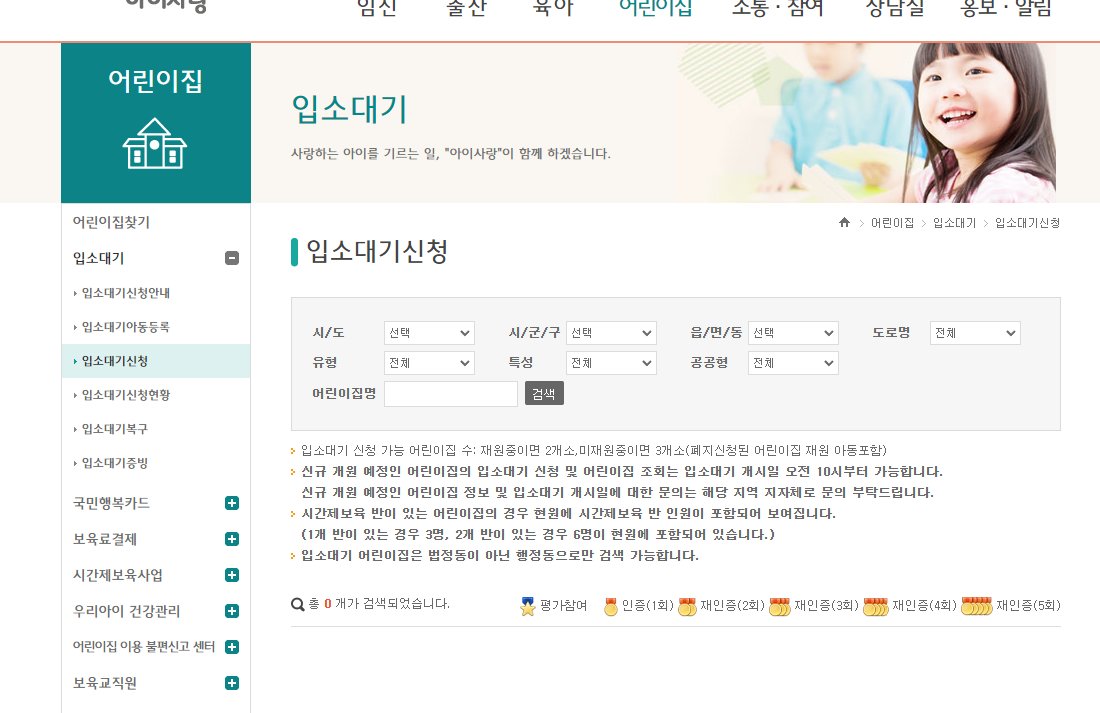This screenshot has width=1100, height=713.
Task: Click the 평가참여 star medal icon
Action: click(528, 606)
